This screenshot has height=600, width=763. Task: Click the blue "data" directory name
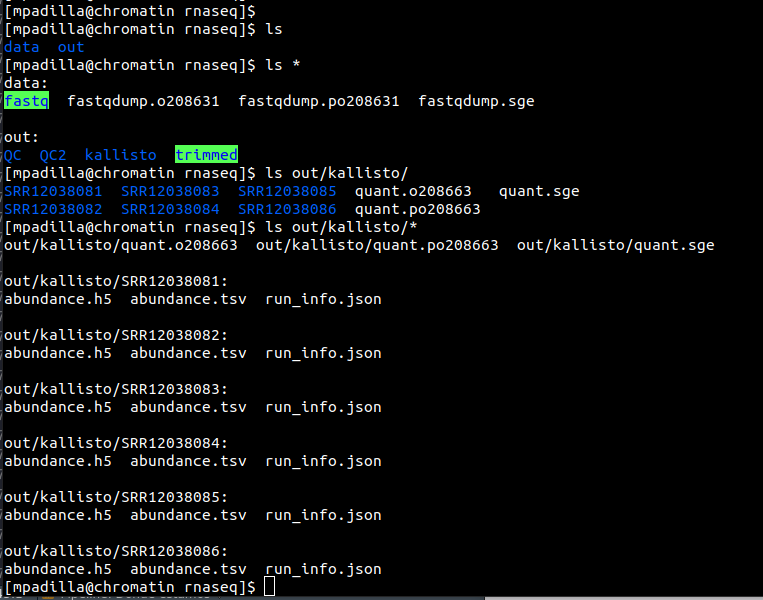click(21, 47)
